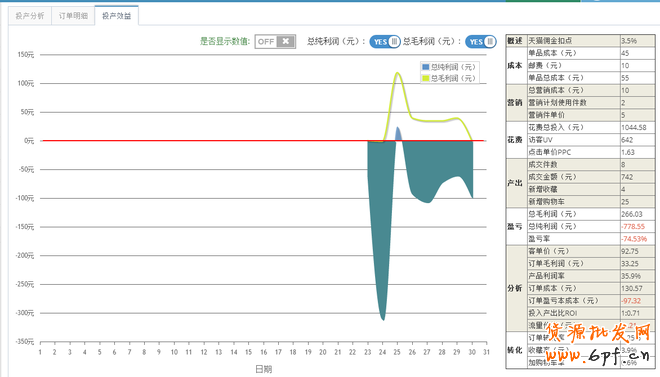
Task: Click the 单品成本 value cell 45
Action: point(637,53)
